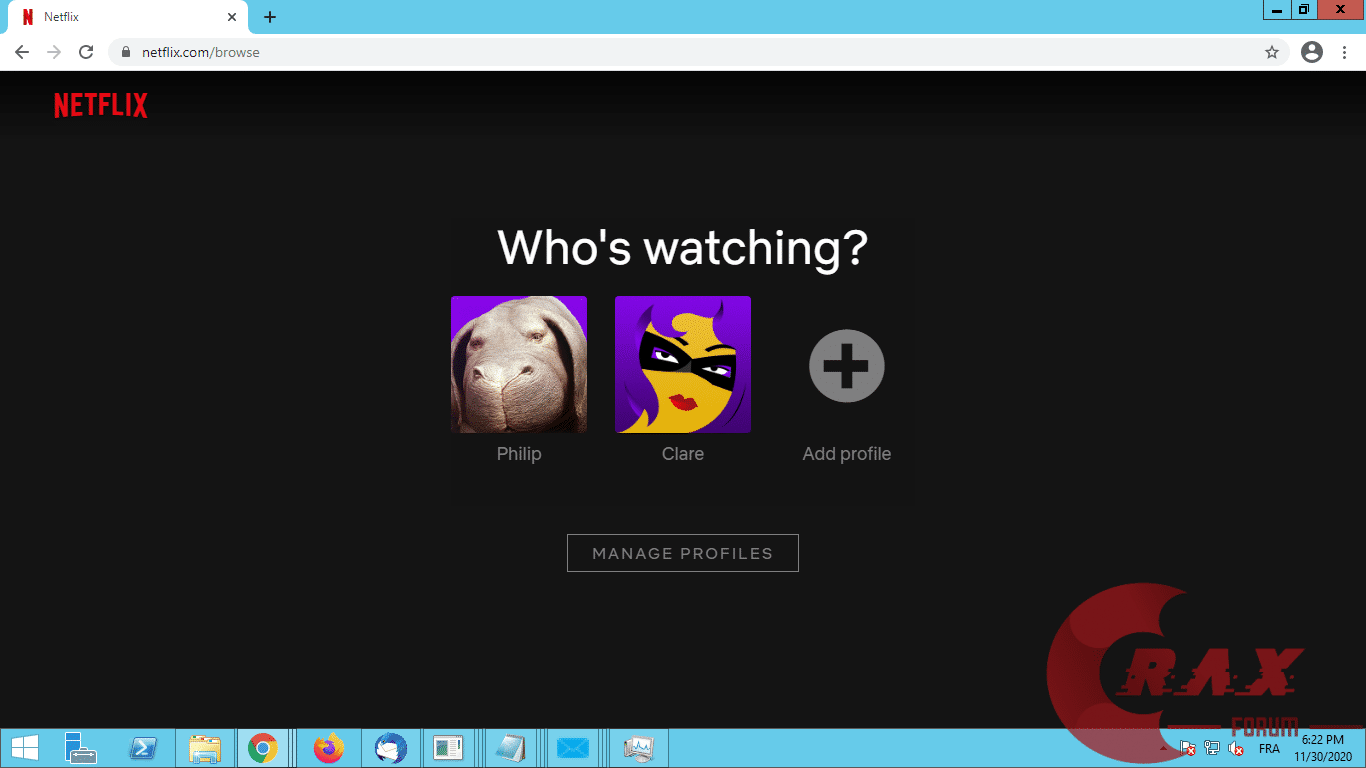Image resolution: width=1366 pixels, height=768 pixels.
Task: Open a new browser tab
Action: (x=270, y=17)
